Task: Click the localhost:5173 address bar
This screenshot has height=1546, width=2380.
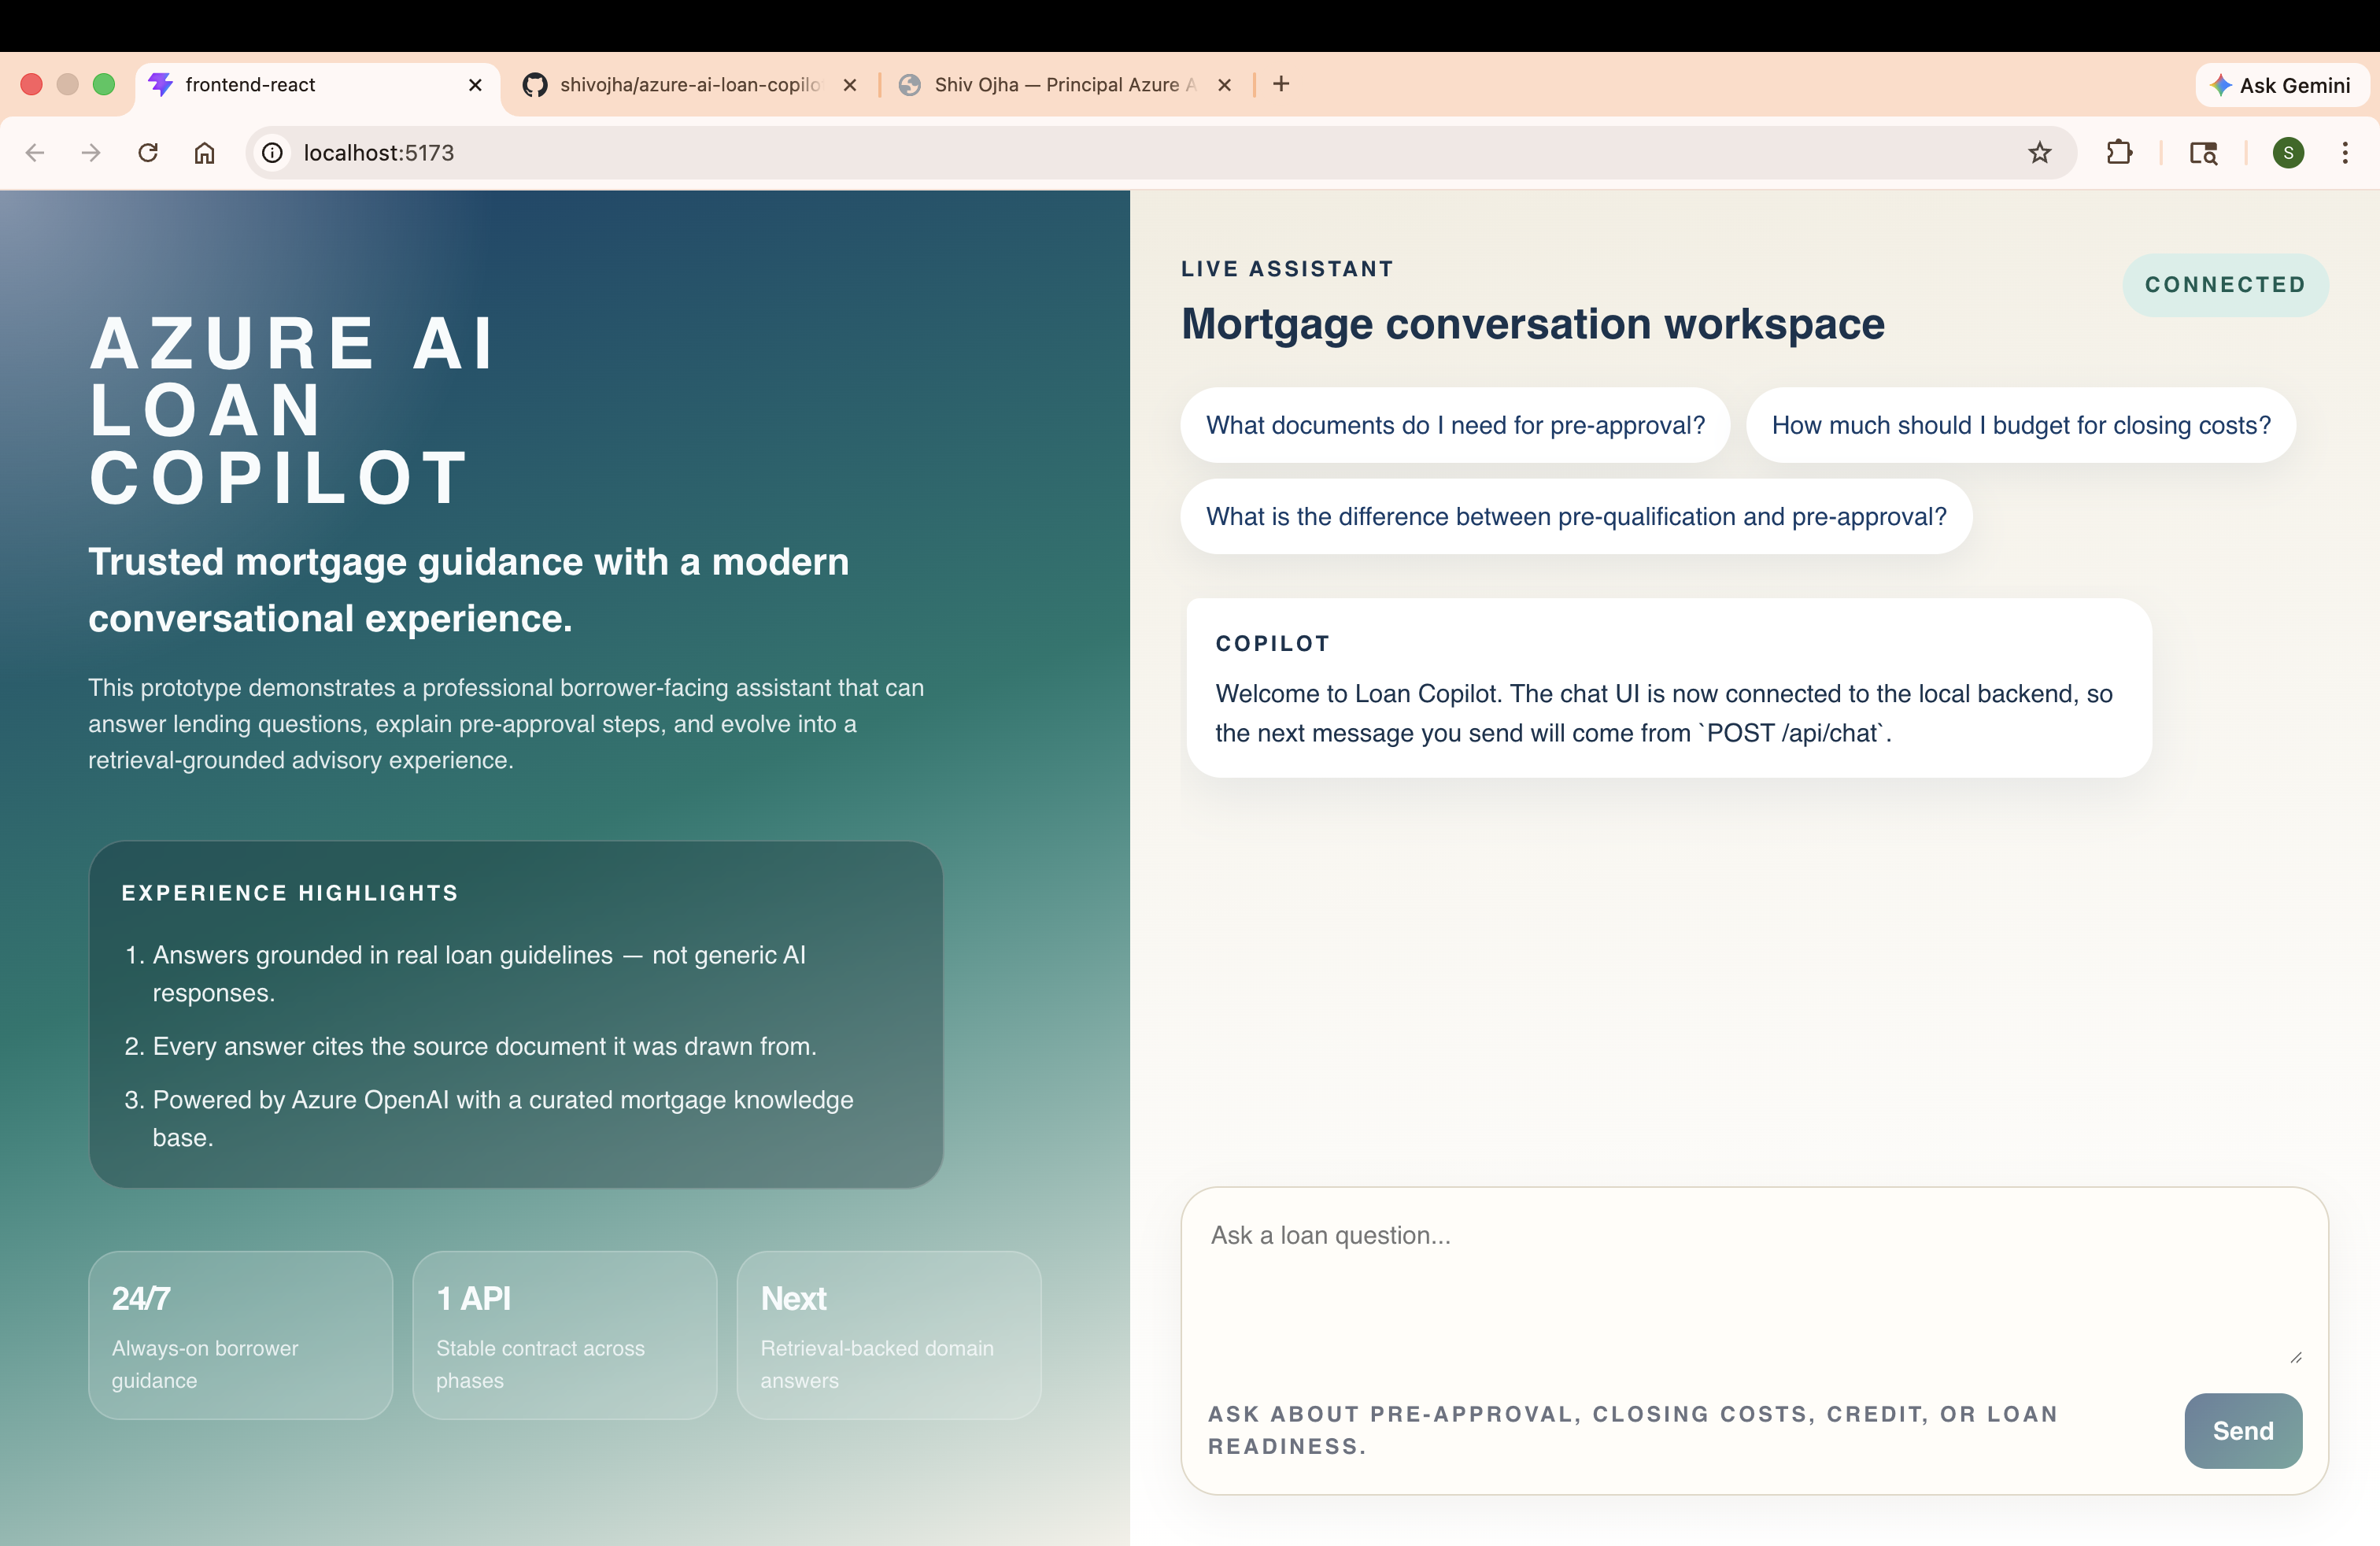Action: pos(1160,152)
